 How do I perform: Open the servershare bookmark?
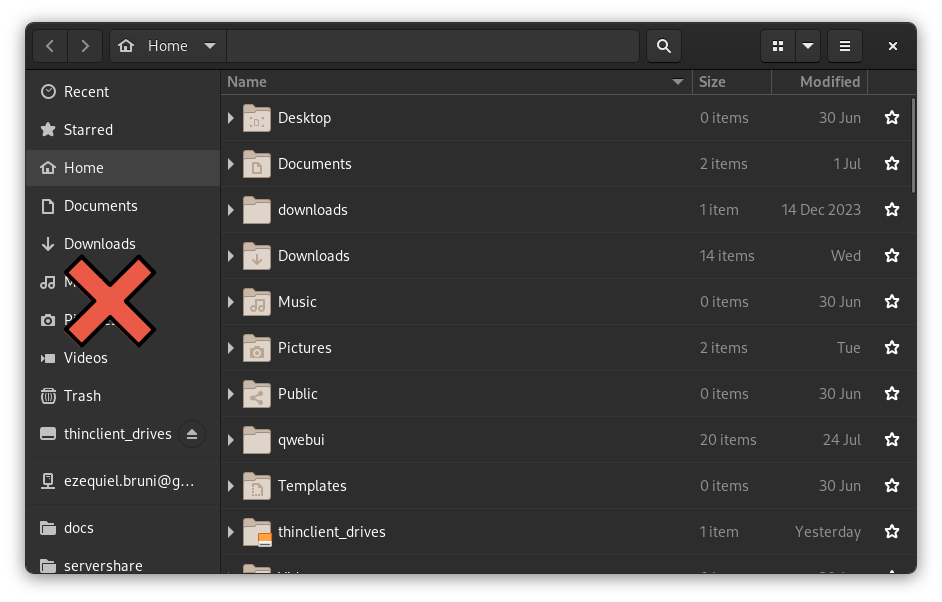click(103, 565)
